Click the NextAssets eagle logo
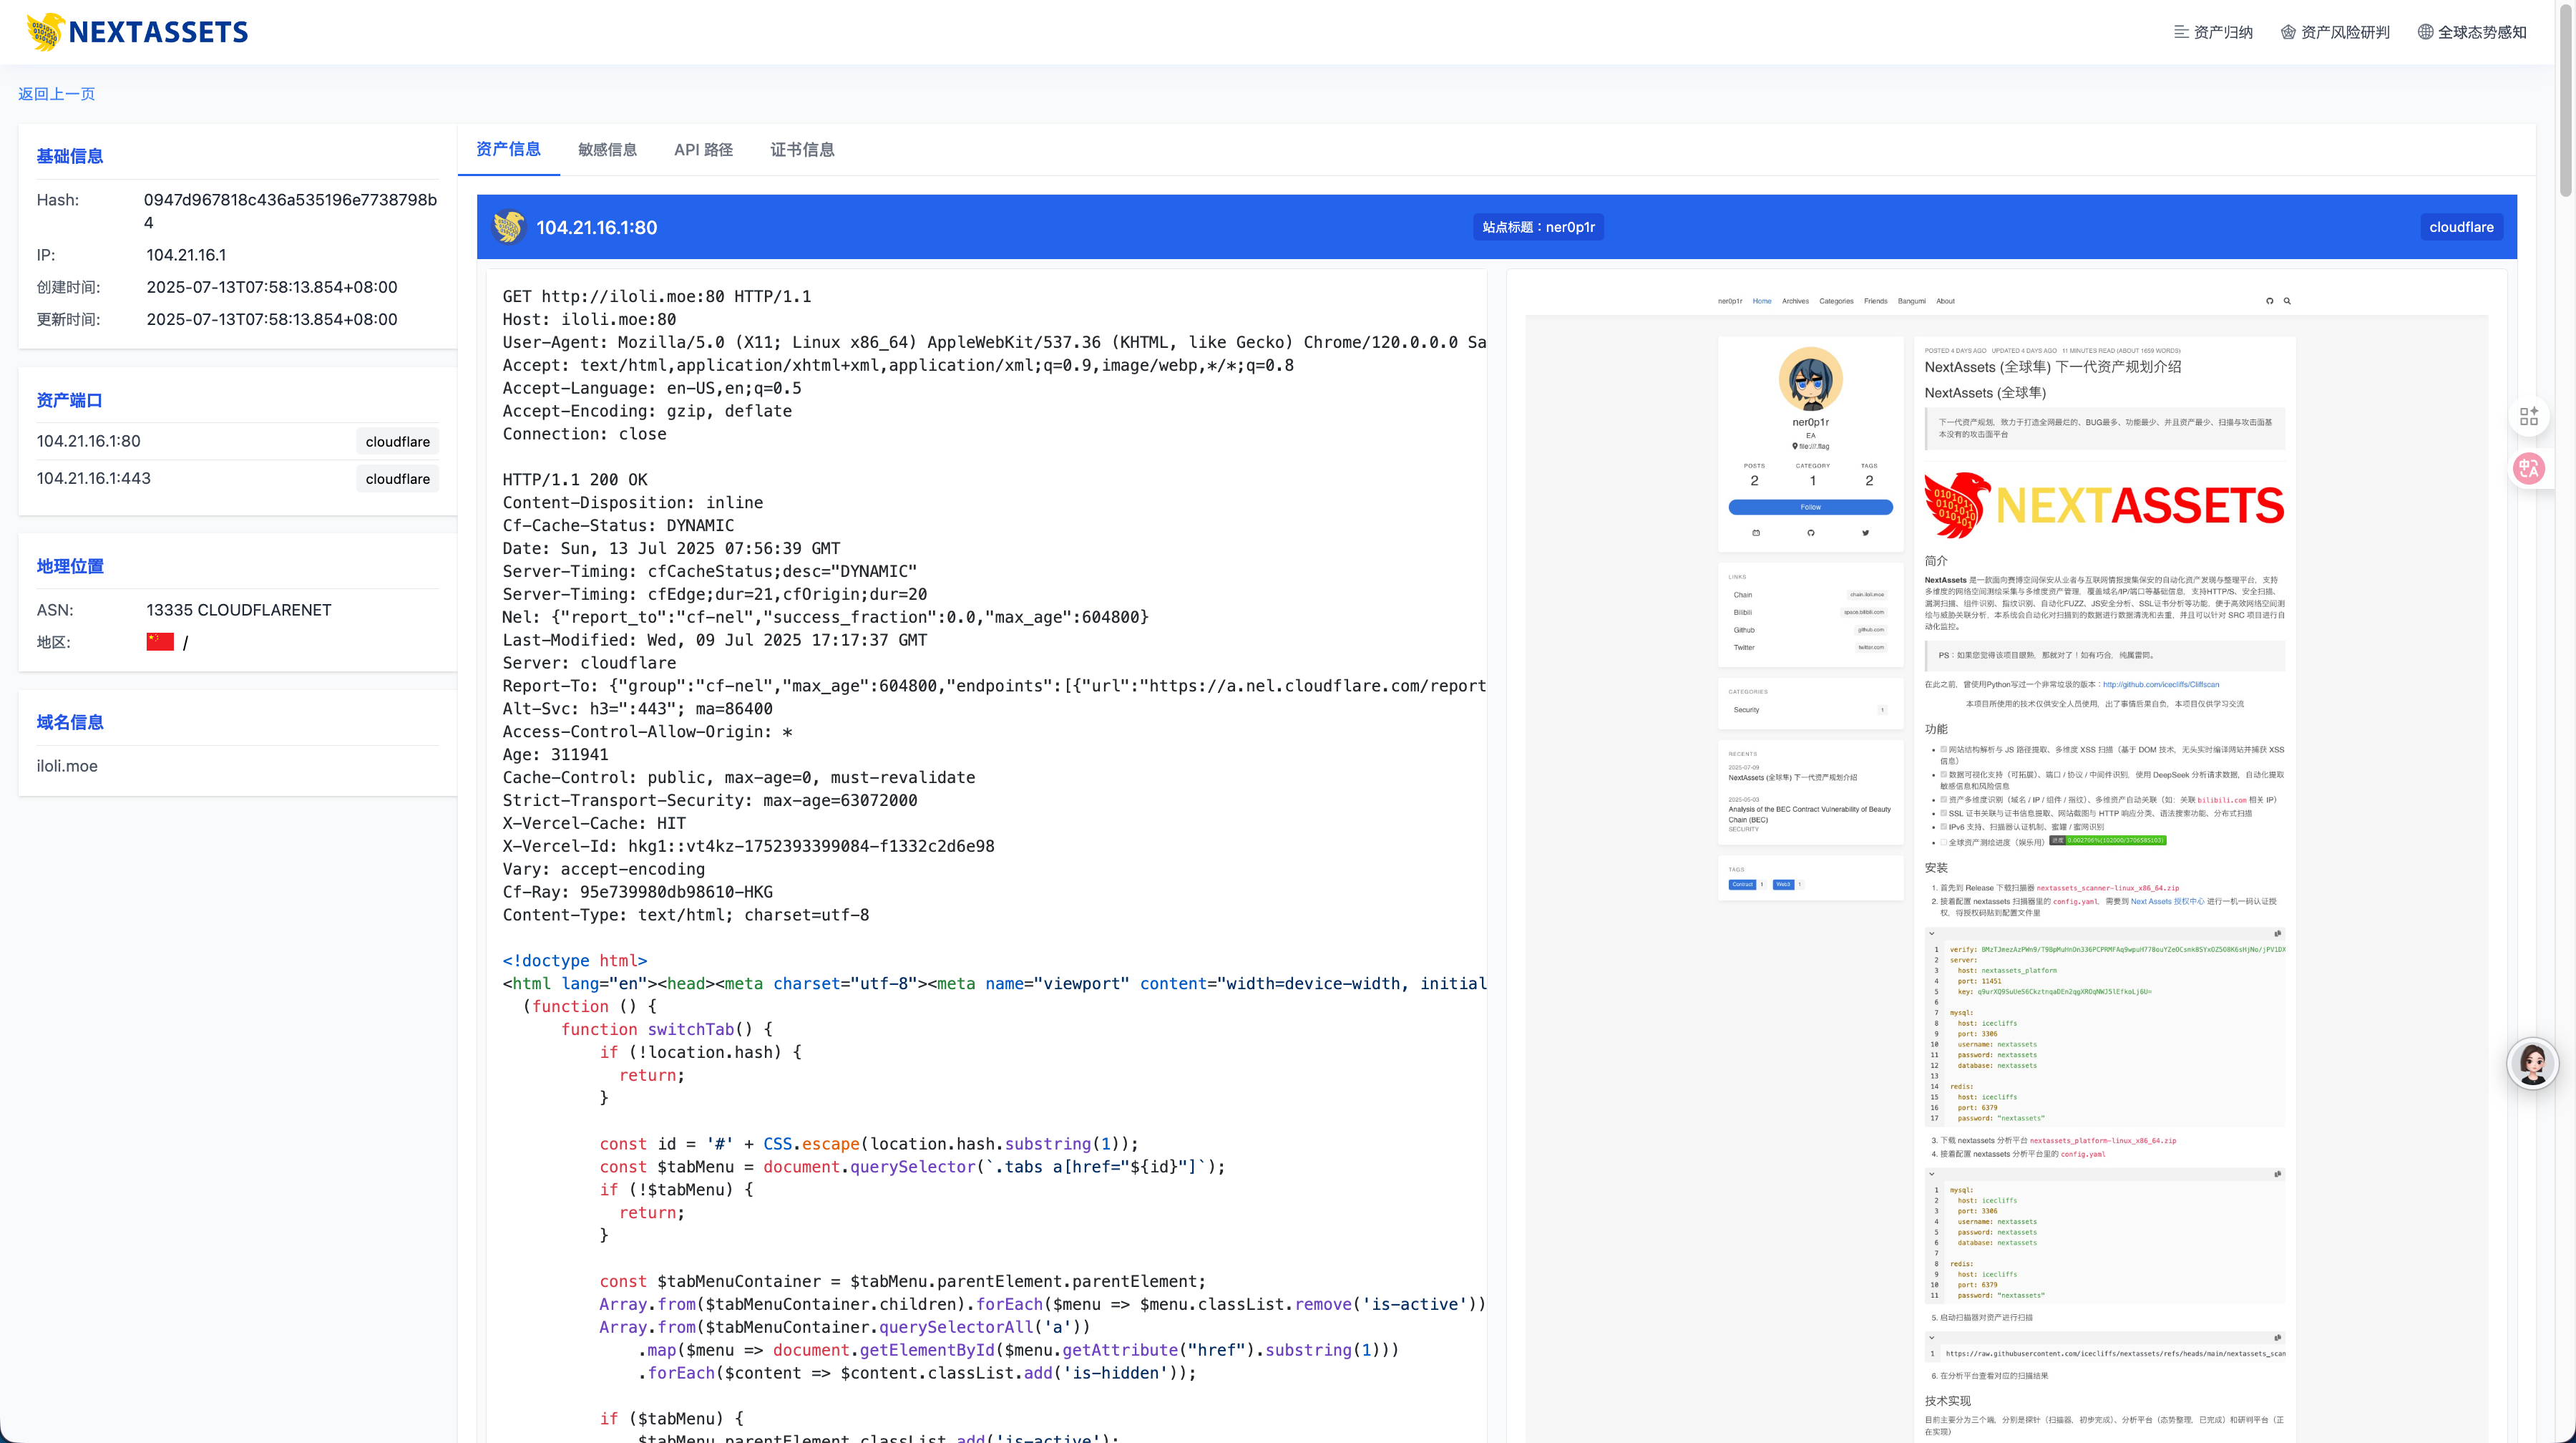Viewport: 2576px width, 1443px height. [x=45, y=32]
